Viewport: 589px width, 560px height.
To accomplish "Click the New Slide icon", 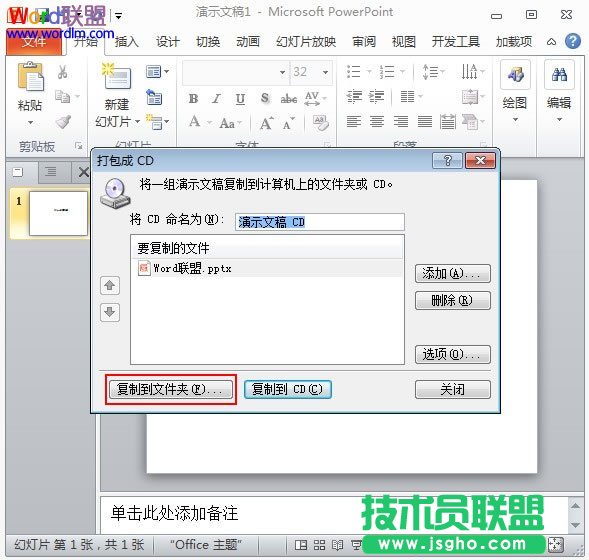I will click(x=116, y=76).
